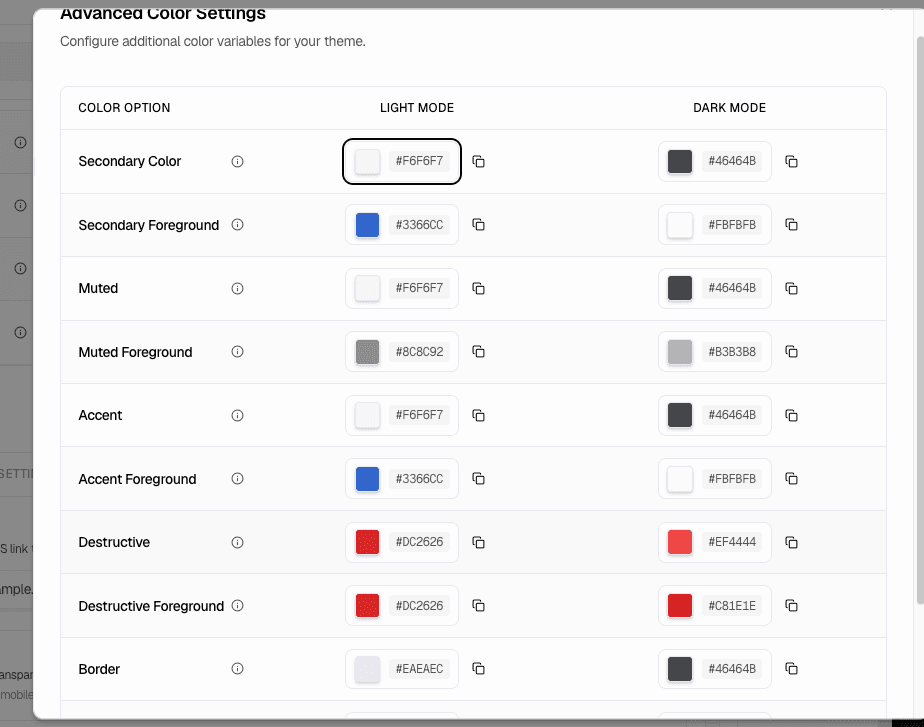The width and height of the screenshot is (924, 727).
Task: Copy the Border dark mode hex value
Action: pyautogui.click(x=791, y=669)
